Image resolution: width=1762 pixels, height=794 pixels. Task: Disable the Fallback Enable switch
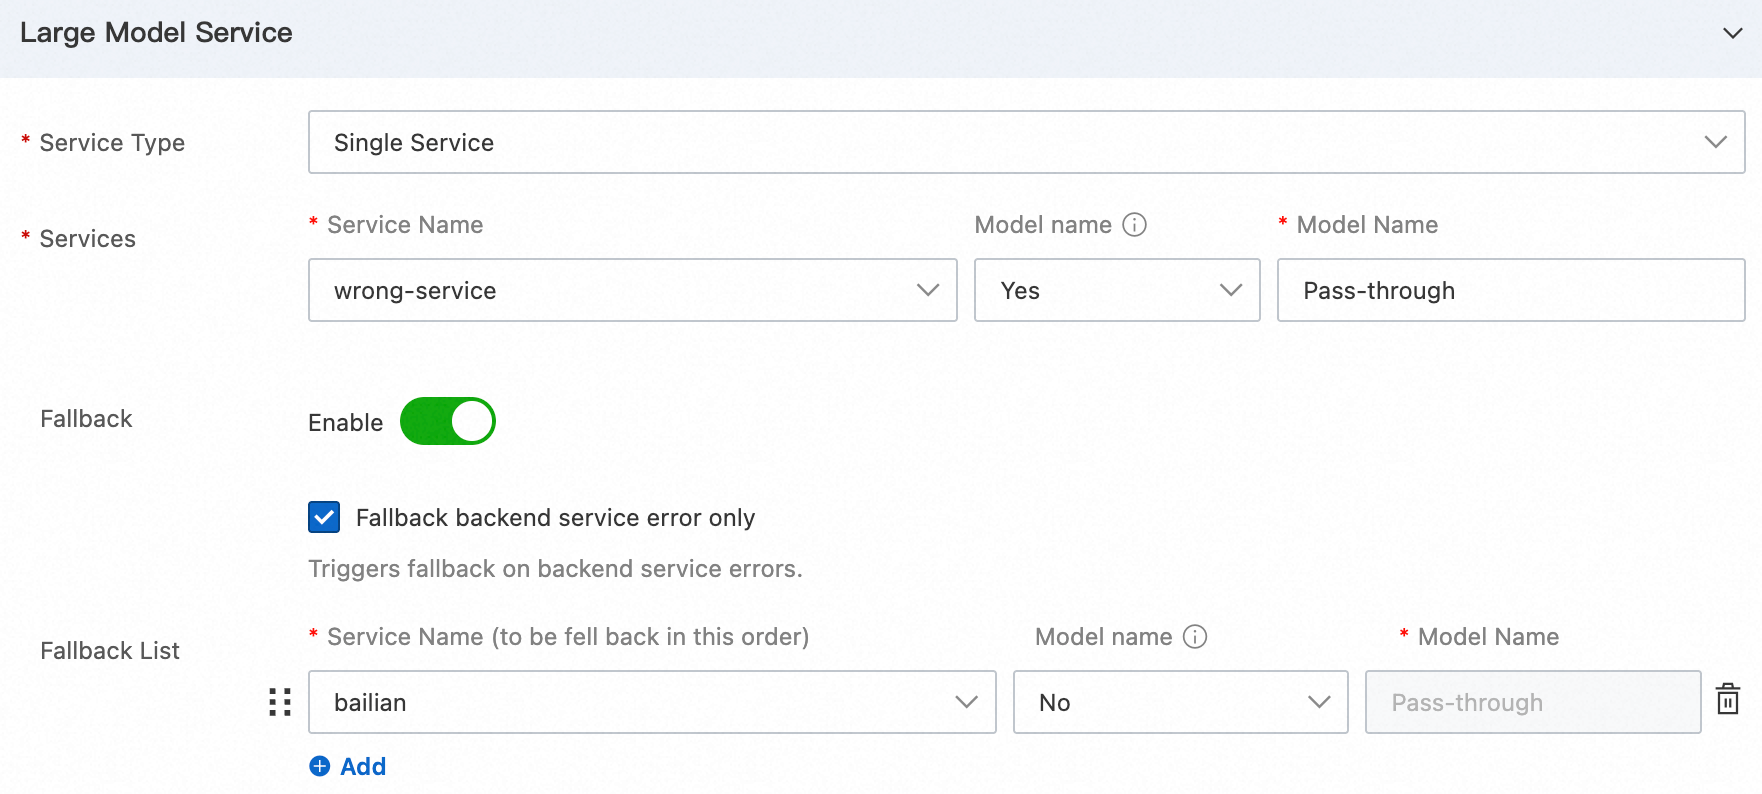pyautogui.click(x=448, y=421)
